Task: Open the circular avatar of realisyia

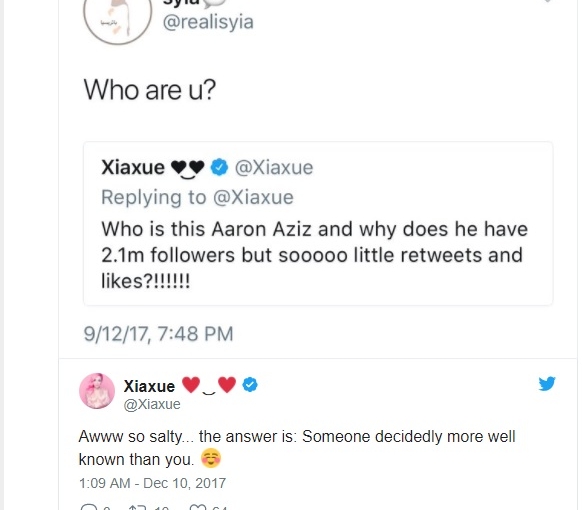Action: tap(118, 19)
